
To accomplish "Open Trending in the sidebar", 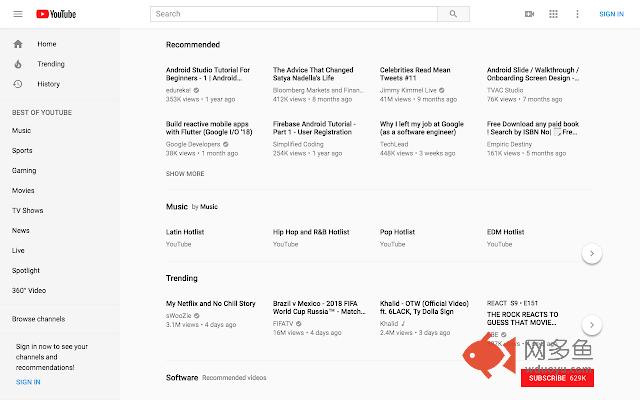I will [x=51, y=64].
